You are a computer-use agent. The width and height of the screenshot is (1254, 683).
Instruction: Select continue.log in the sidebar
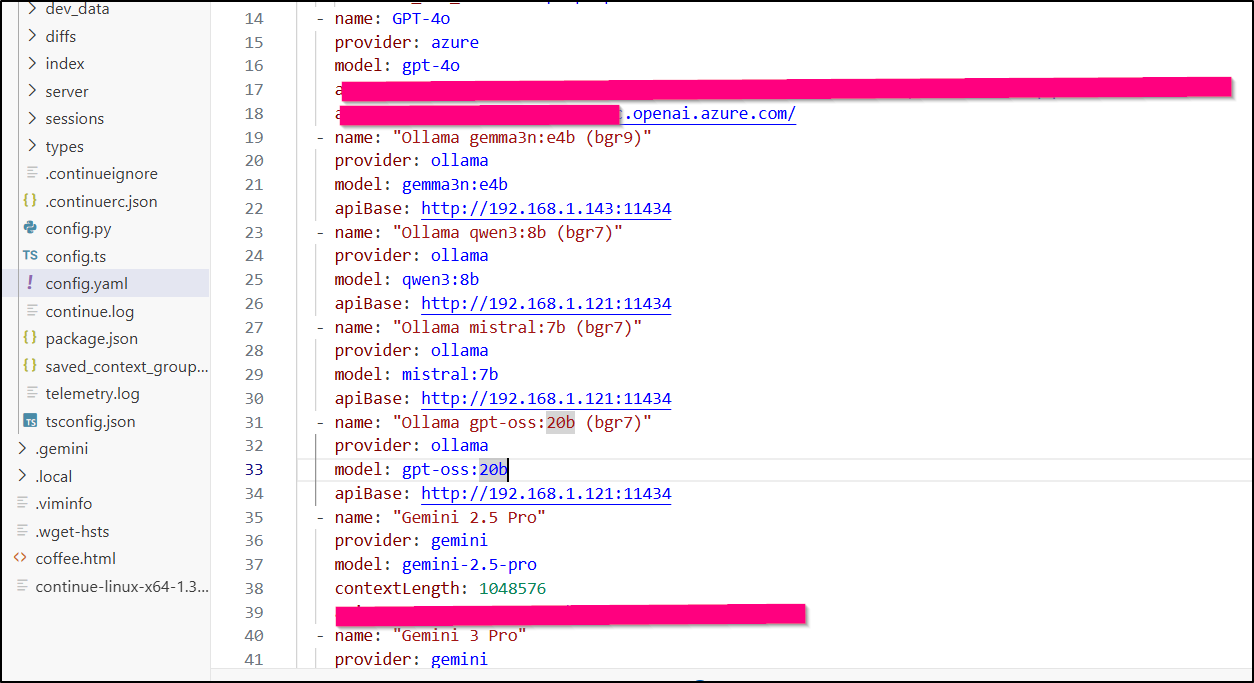tap(88, 311)
